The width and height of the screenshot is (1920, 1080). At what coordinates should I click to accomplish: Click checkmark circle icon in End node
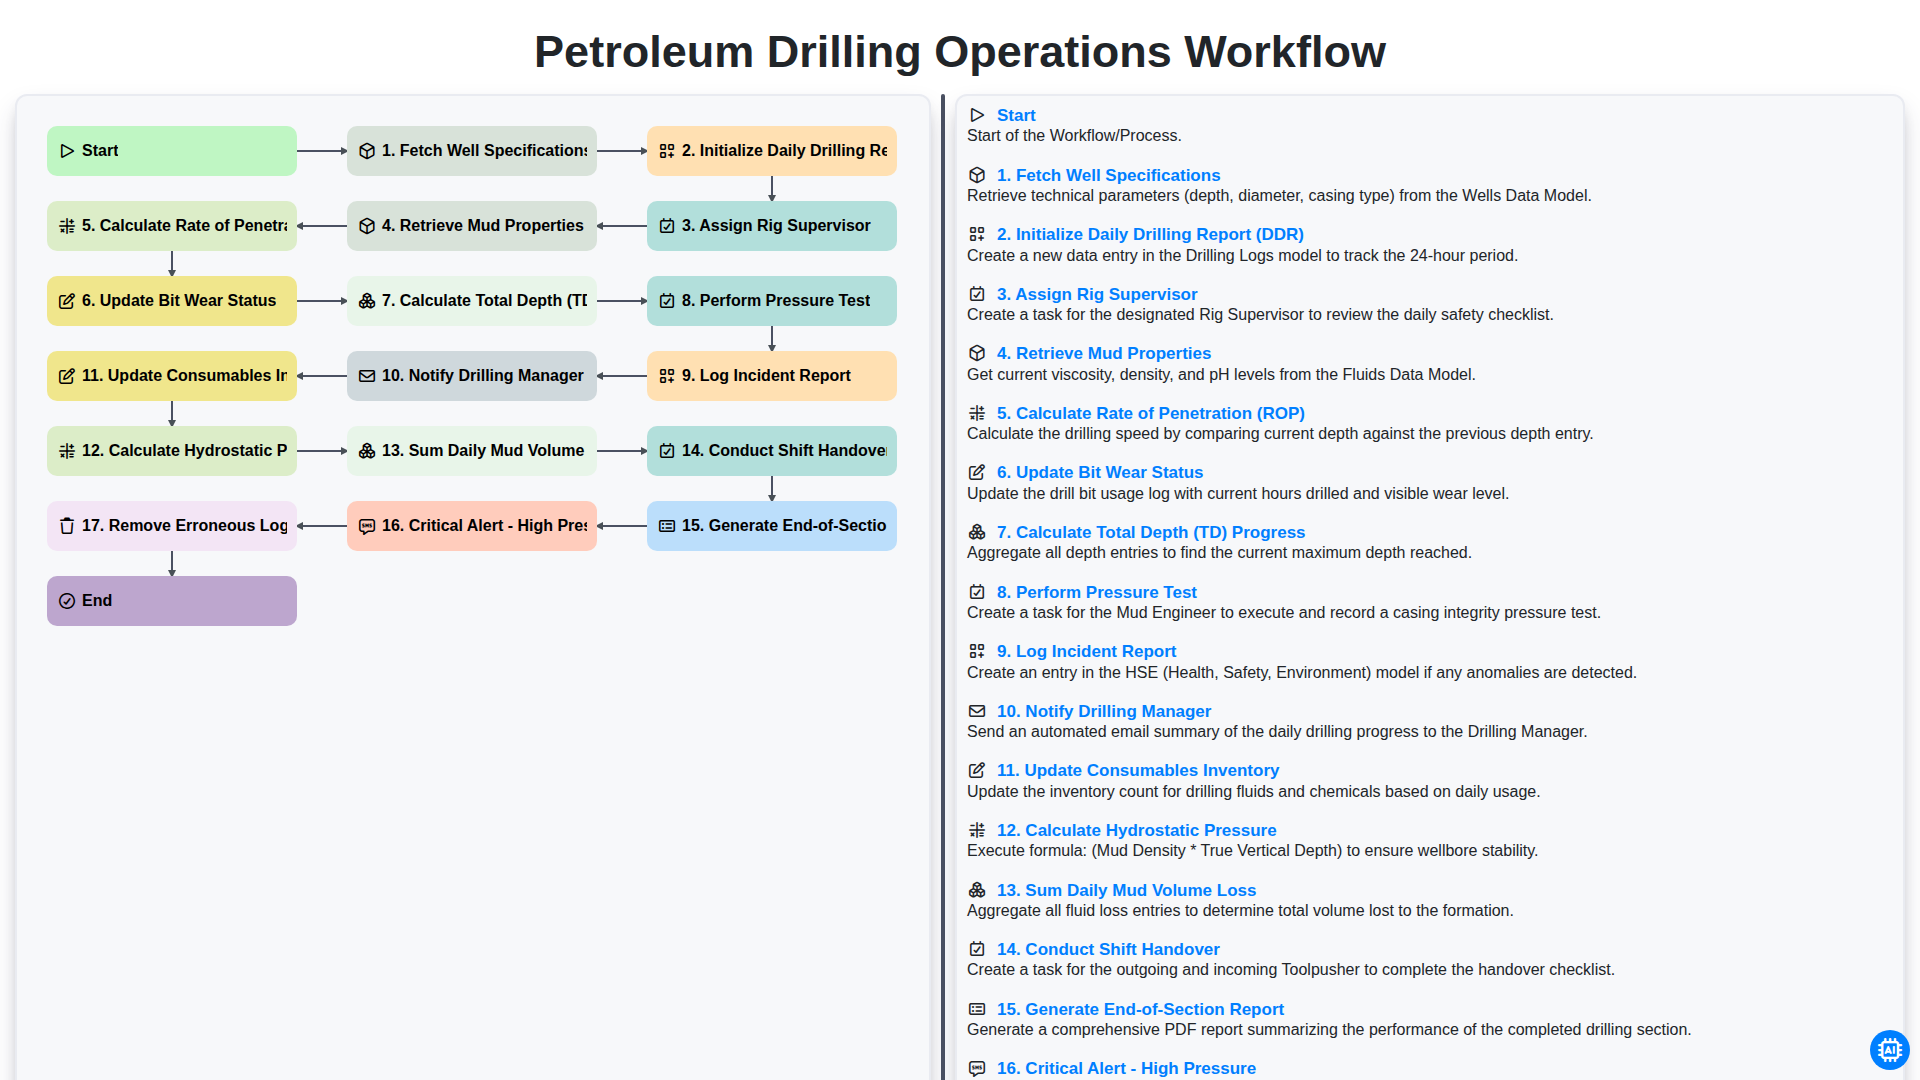pyautogui.click(x=67, y=601)
